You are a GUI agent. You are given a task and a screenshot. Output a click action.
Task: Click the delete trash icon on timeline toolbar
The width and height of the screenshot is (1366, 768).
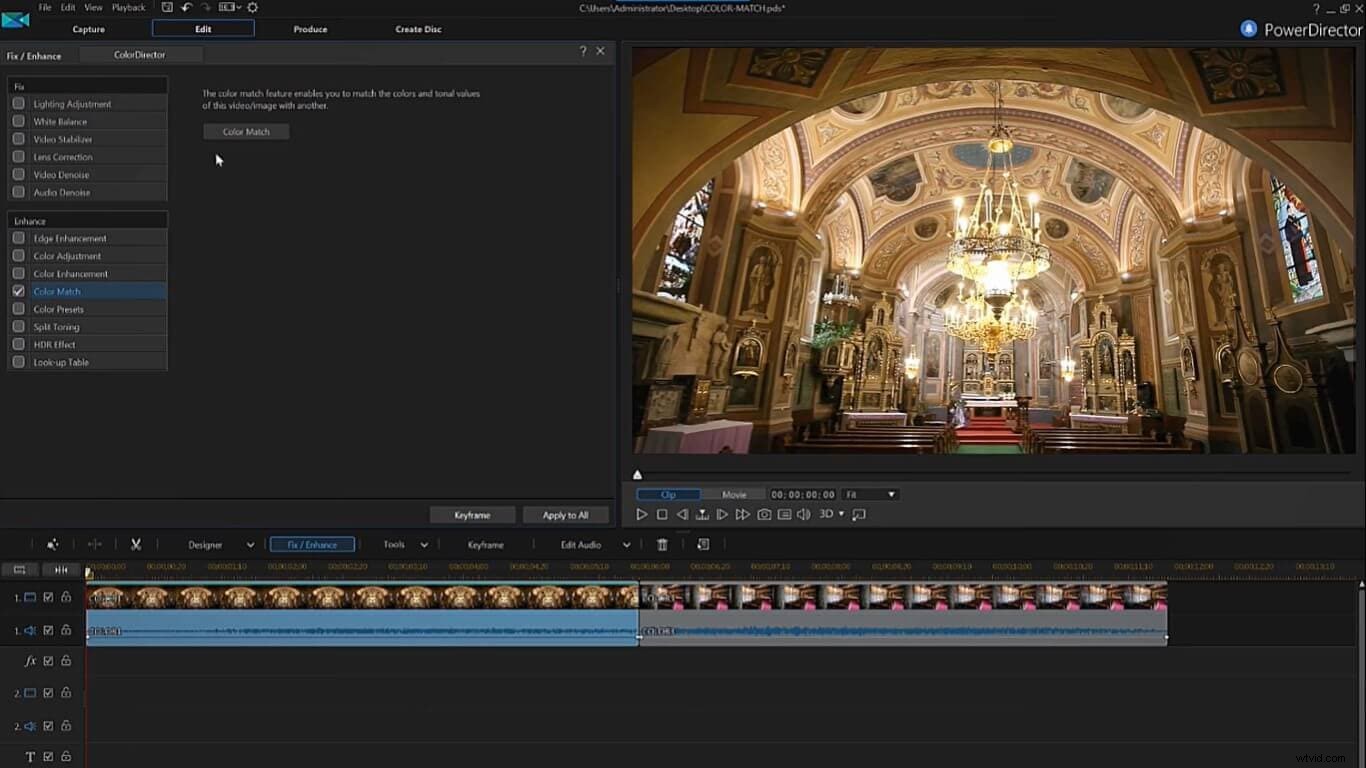[661, 544]
